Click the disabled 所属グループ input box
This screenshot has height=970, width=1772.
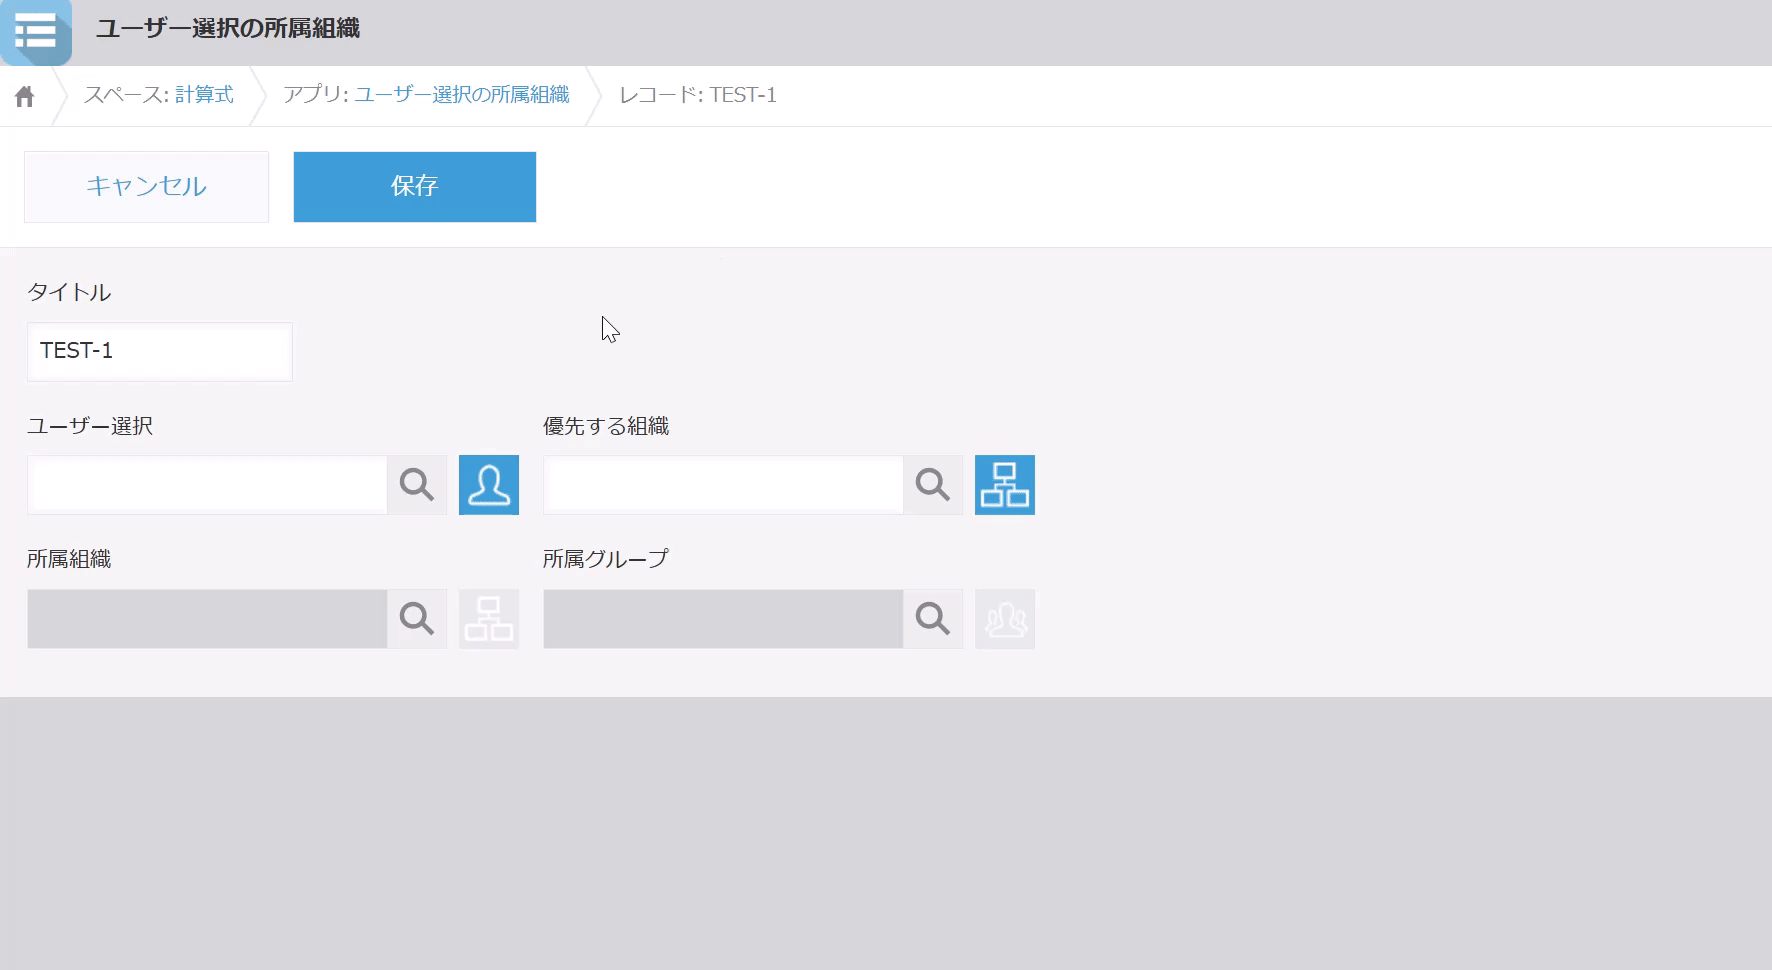[x=723, y=619]
